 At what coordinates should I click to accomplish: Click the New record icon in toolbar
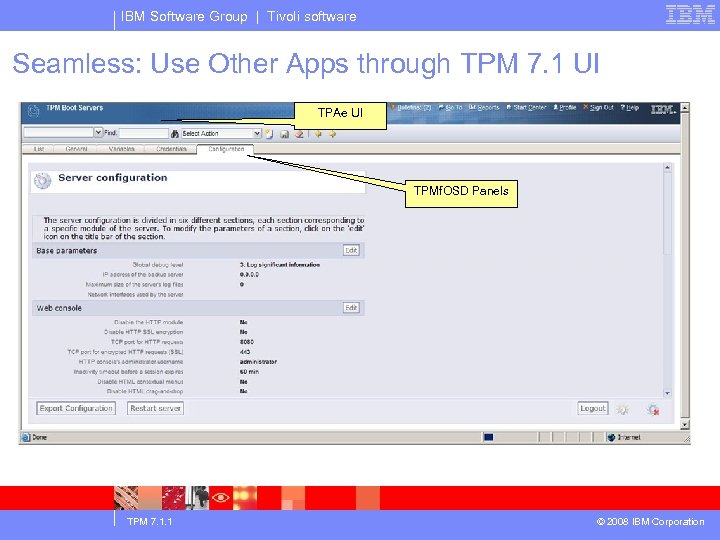click(269, 134)
